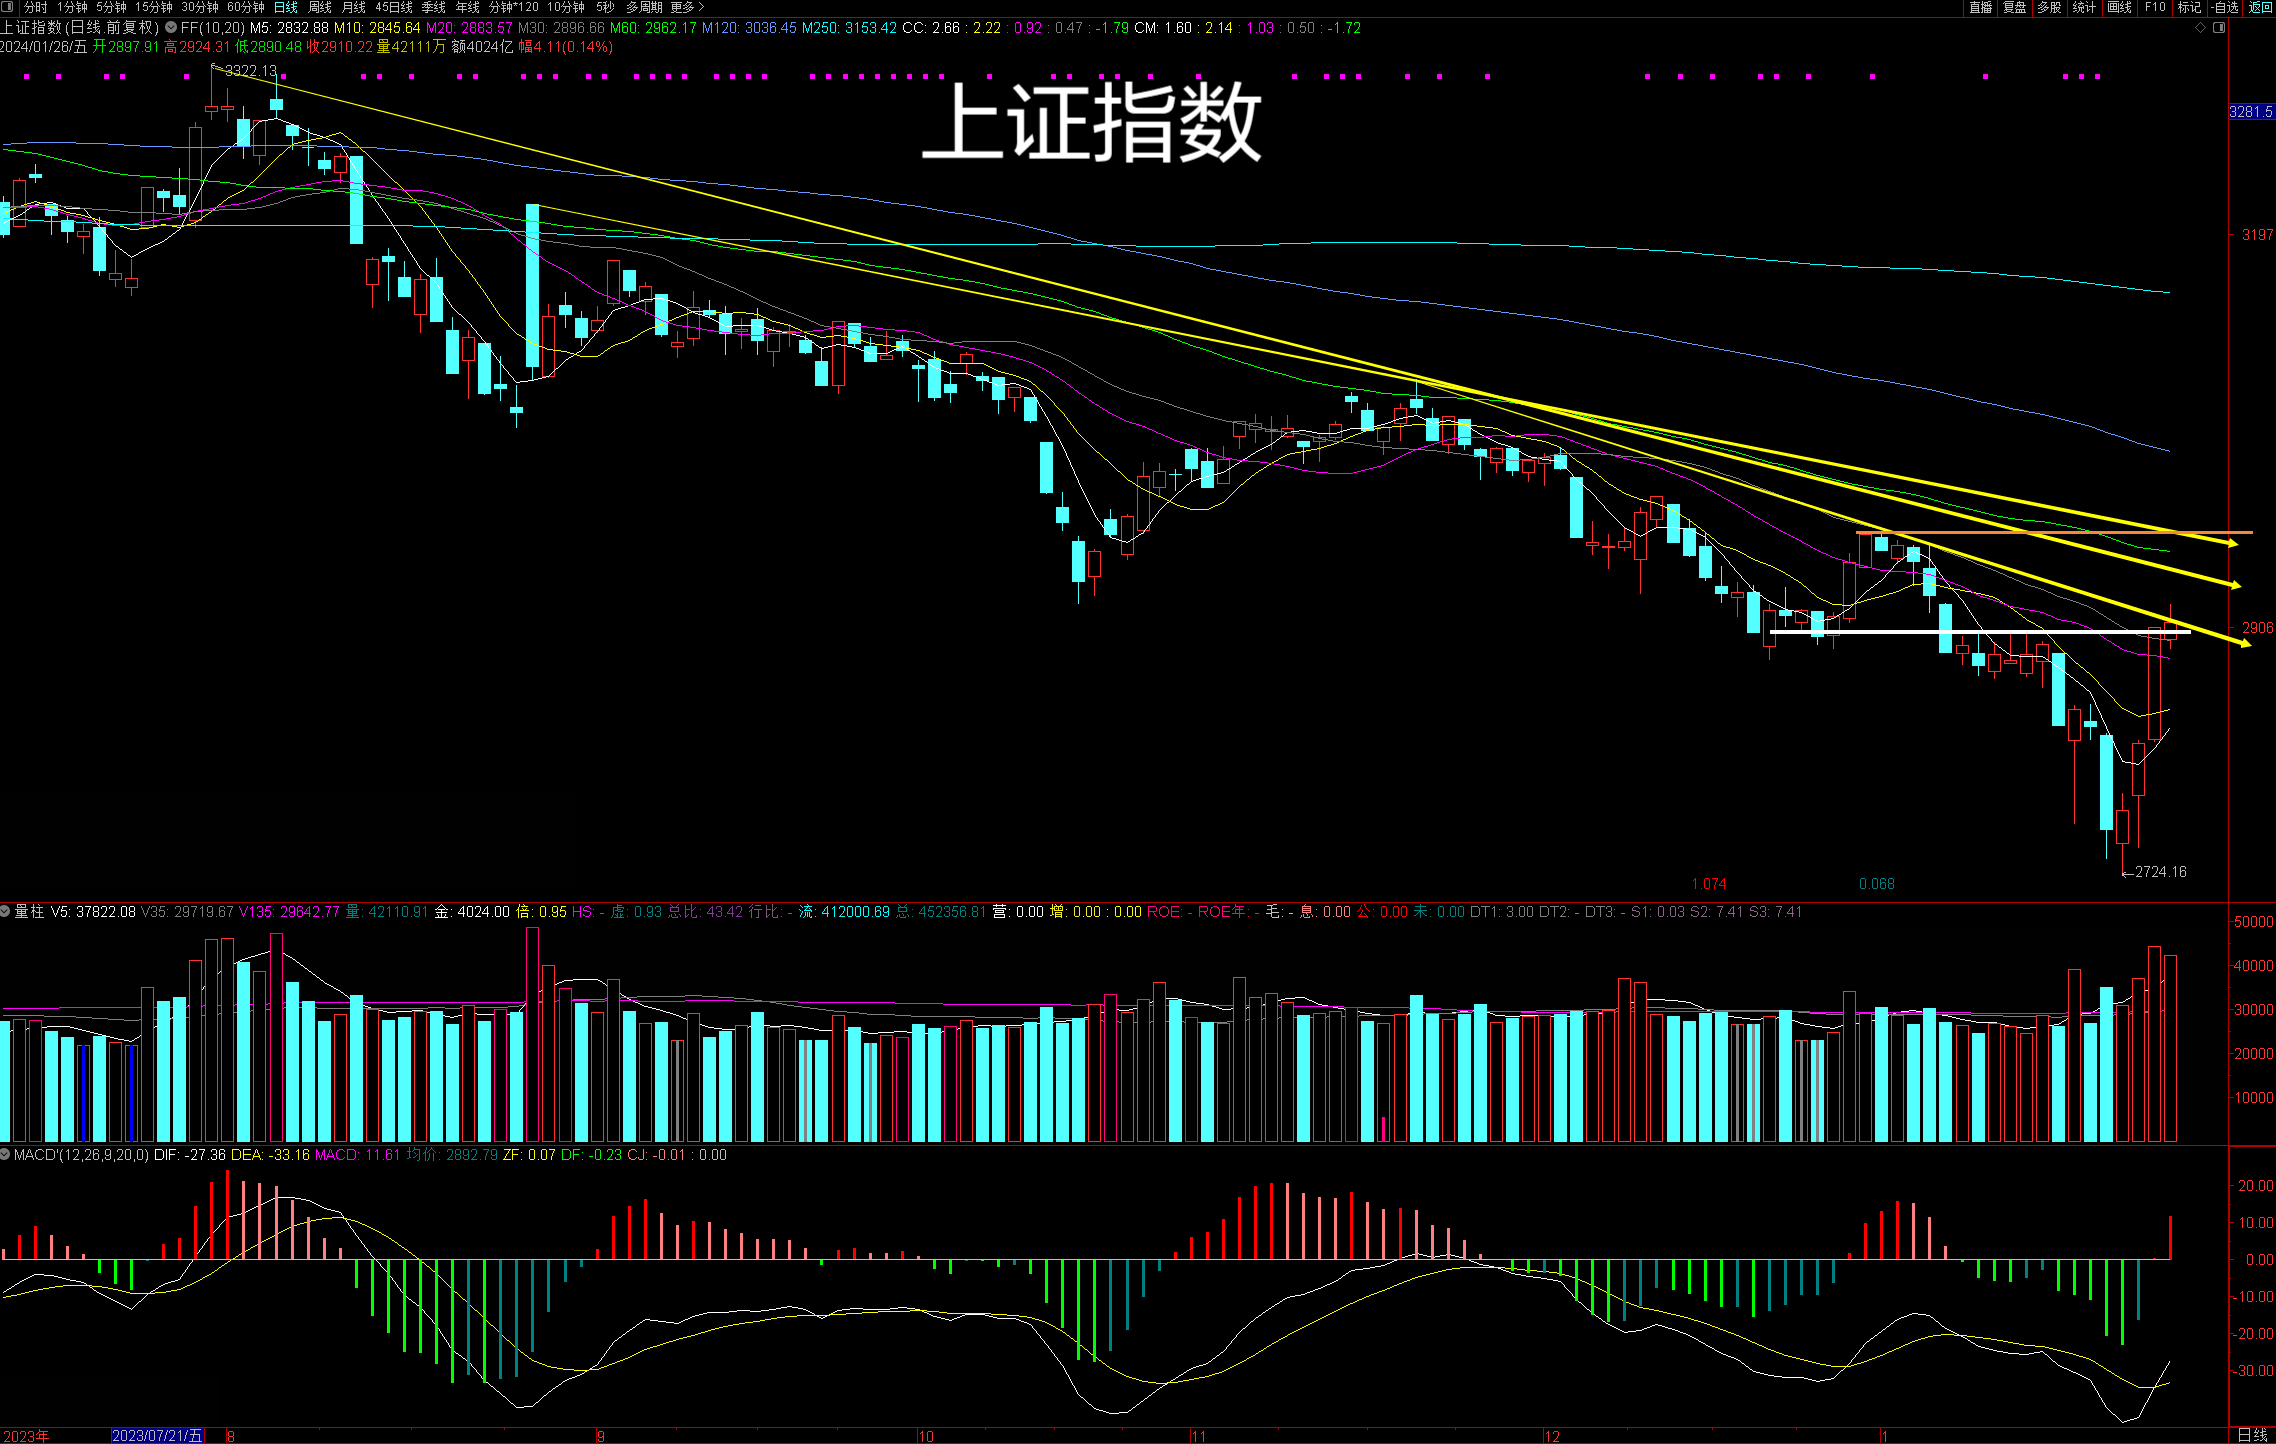Screen dimensions: 2276x1444
Task: Select the 60分钟 period tab
Action: (245, 7)
